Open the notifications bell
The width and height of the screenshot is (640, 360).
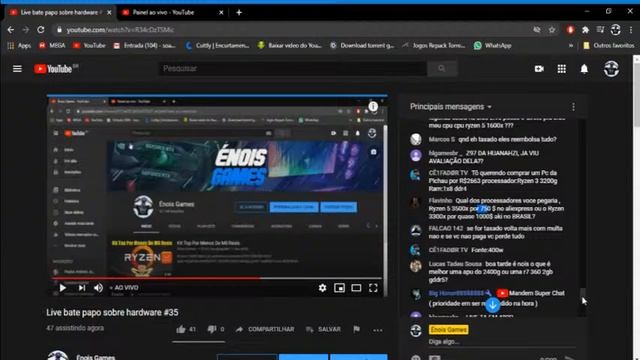click(x=584, y=69)
